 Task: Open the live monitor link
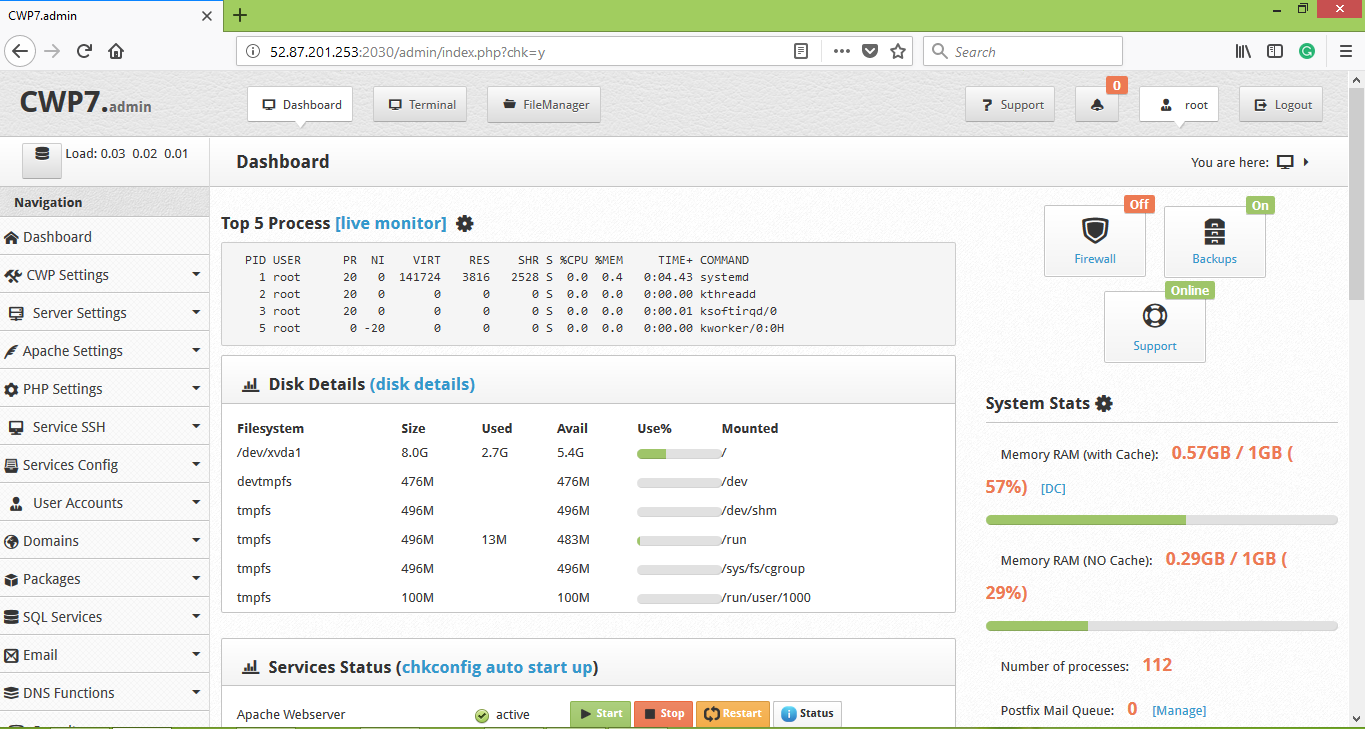(x=391, y=223)
